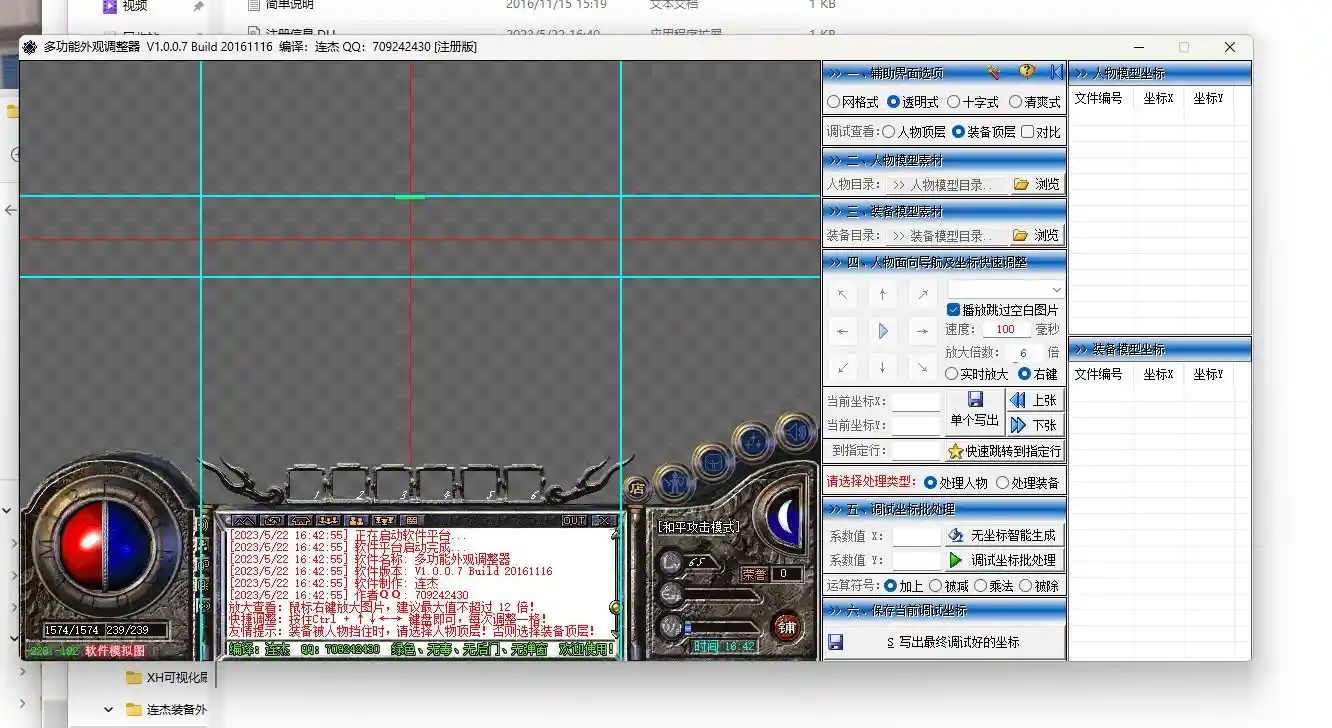The height and width of the screenshot is (728, 1332).
Task: Turn character facing up-right with the arrow
Action: click(x=922, y=295)
